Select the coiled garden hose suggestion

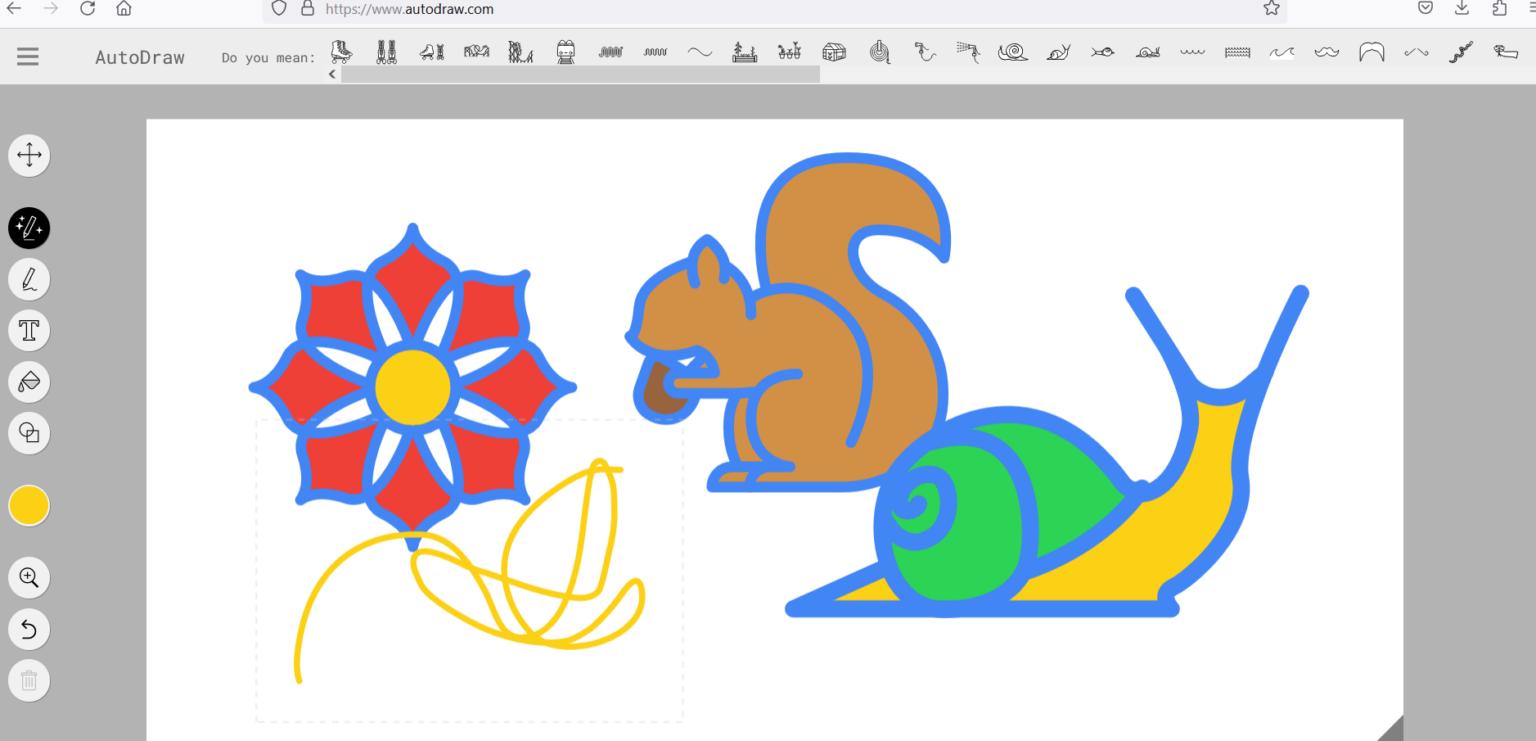point(879,51)
